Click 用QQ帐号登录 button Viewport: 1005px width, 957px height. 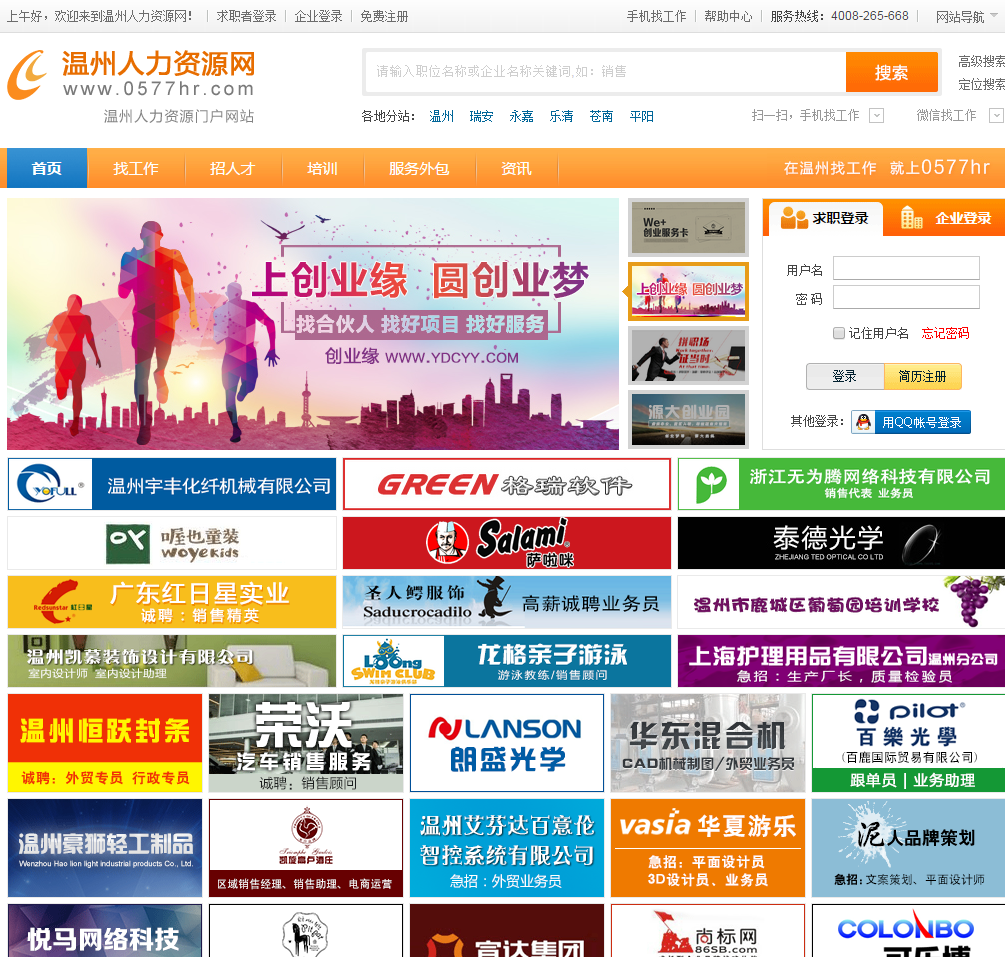tap(911, 422)
